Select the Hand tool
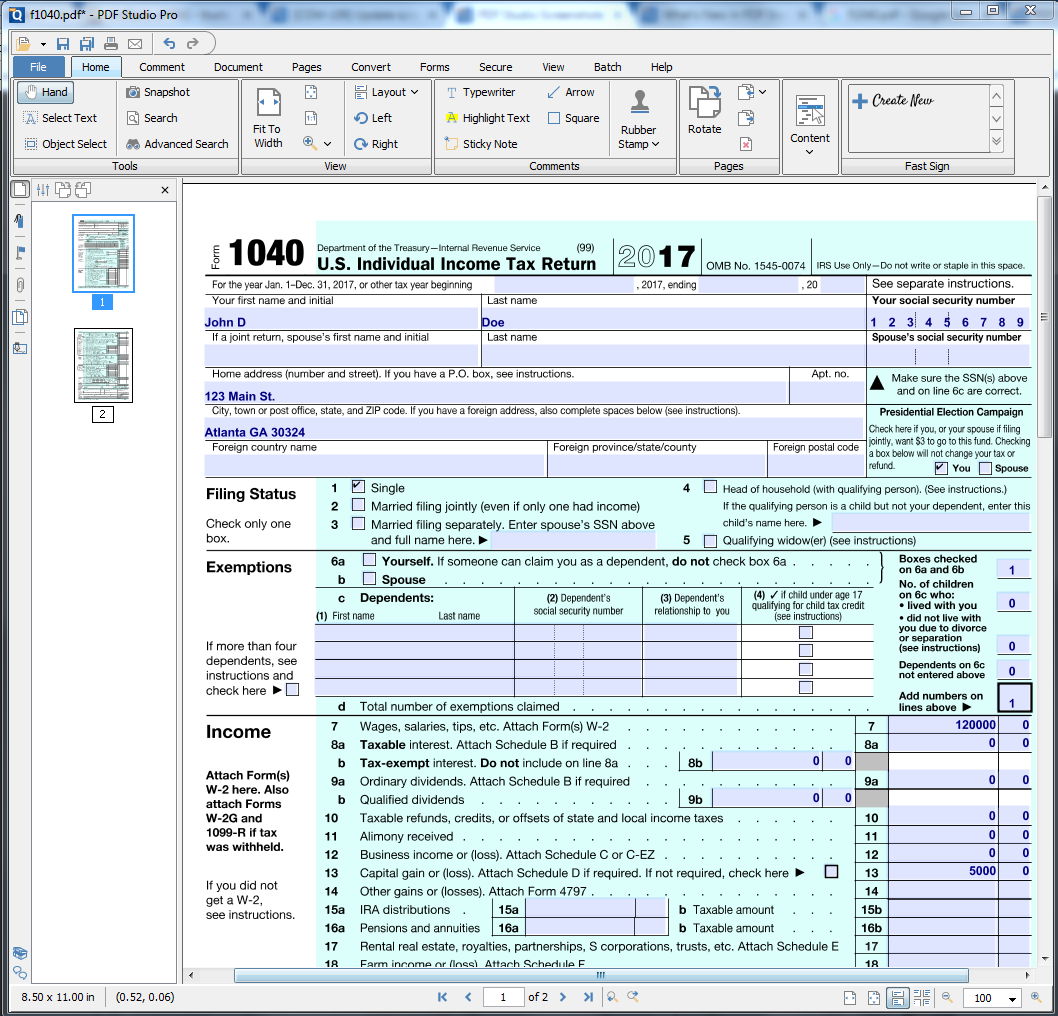Image resolution: width=1058 pixels, height=1016 pixels. pyautogui.click(x=45, y=92)
